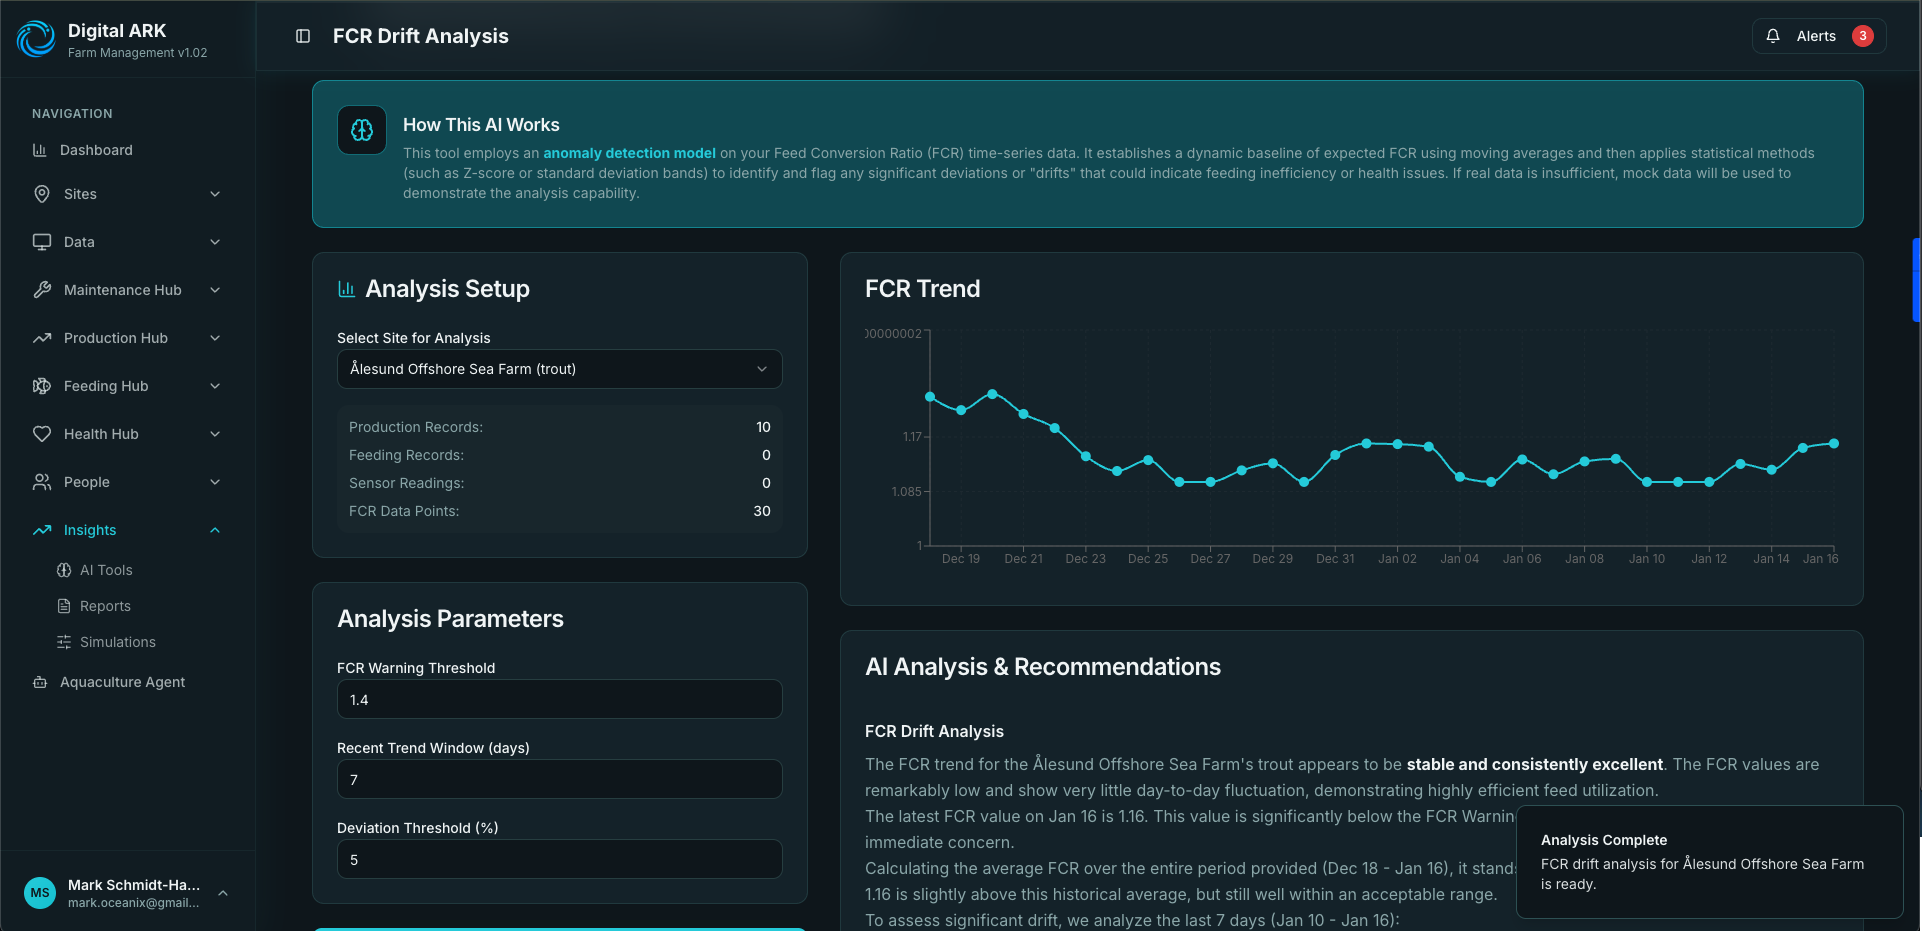Open Reports under Insights
1922x931 pixels.
105,606
